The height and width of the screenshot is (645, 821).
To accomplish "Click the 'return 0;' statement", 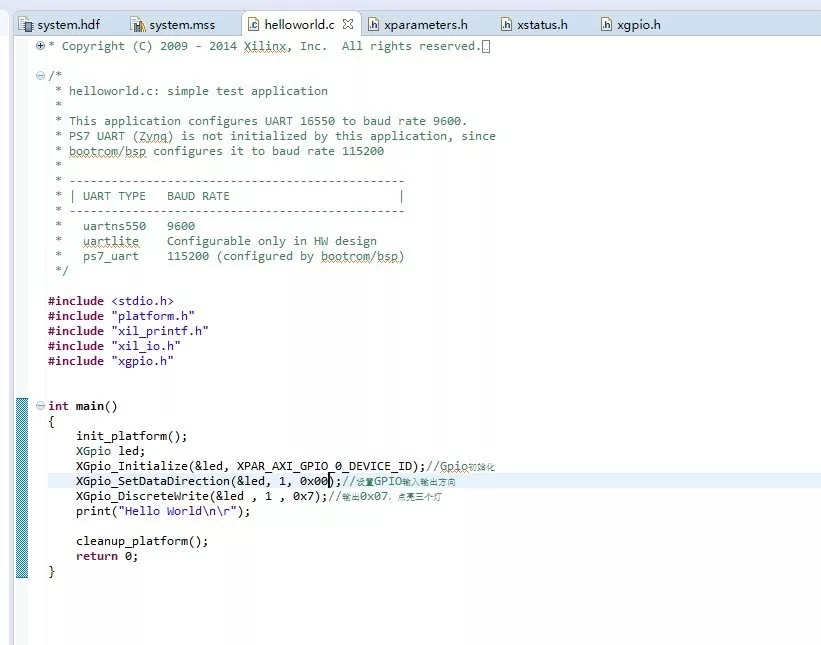I will tap(107, 557).
